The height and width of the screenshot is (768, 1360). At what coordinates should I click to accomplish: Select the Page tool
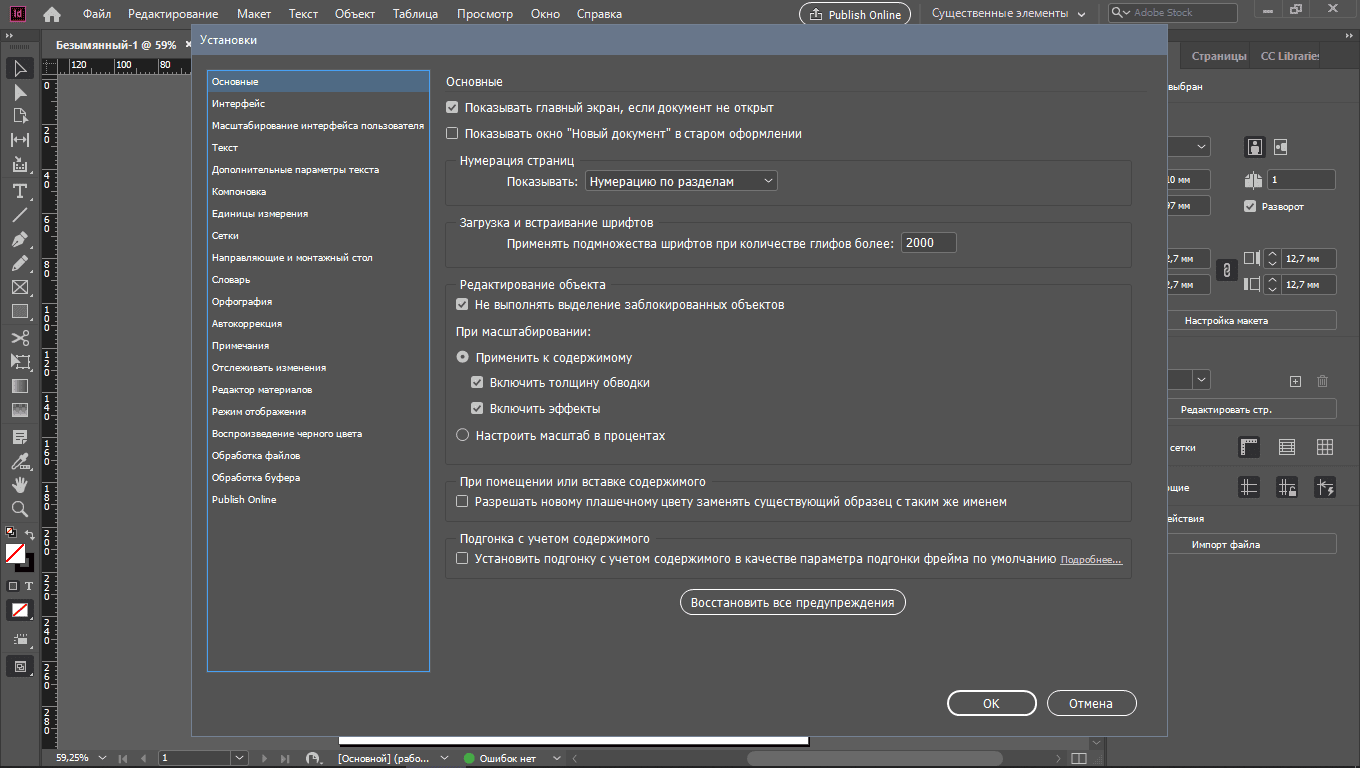point(20,116)
